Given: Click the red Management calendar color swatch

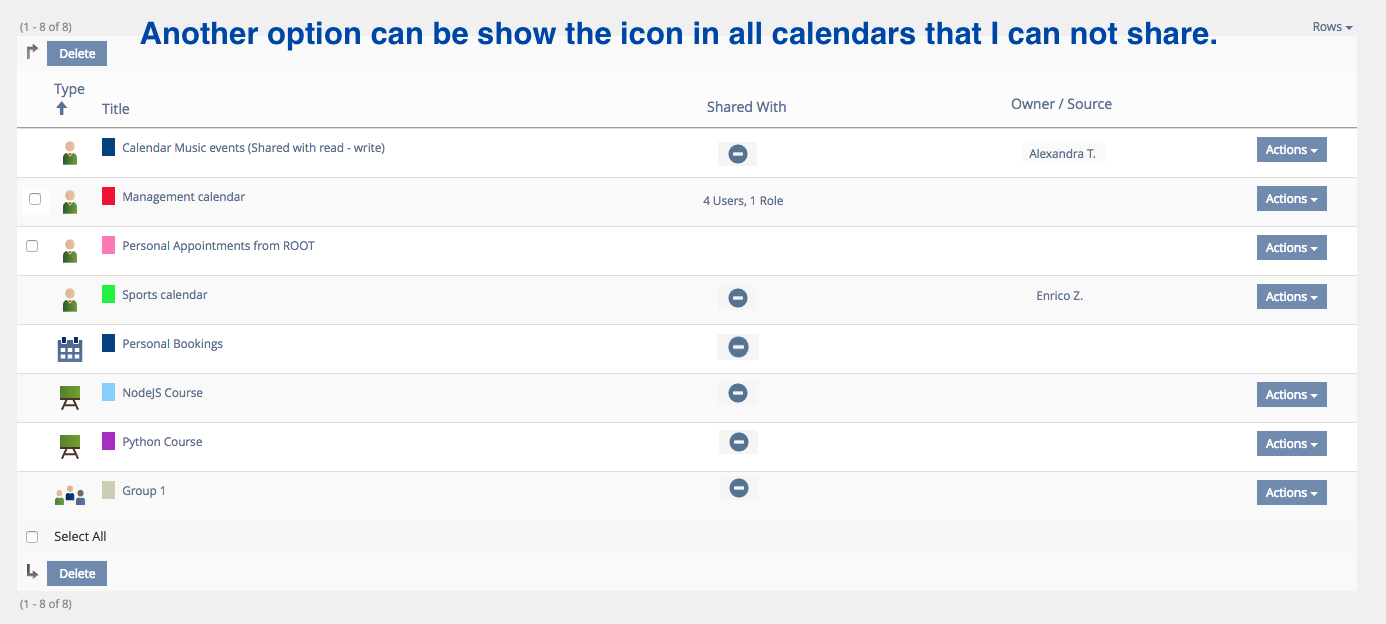Looking at the screenshot, I should point(109,196).
